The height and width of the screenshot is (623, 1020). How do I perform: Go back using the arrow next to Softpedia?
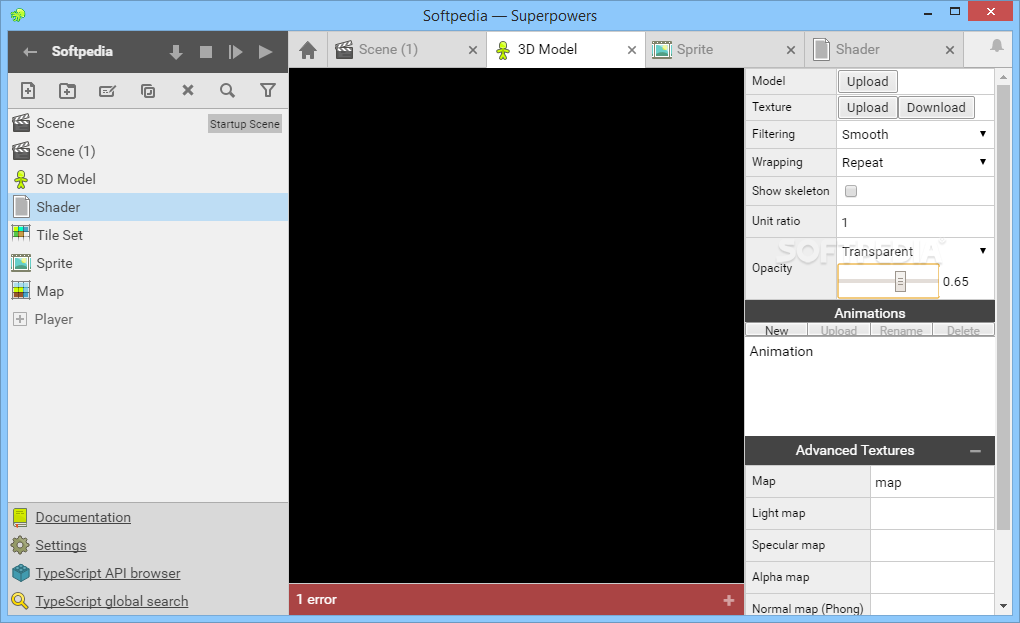(x=30, y=51)
